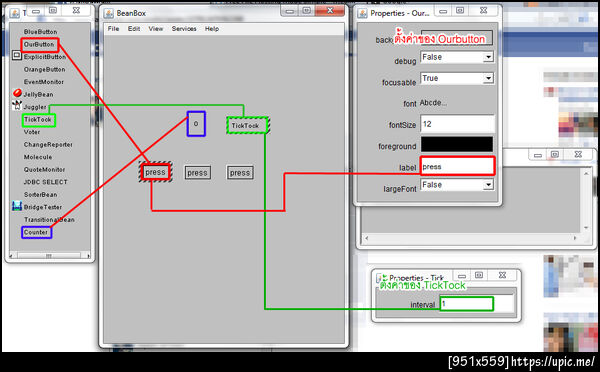Select BlueButton in the ToolBox list
600x372 pixels.
(41, 32)
